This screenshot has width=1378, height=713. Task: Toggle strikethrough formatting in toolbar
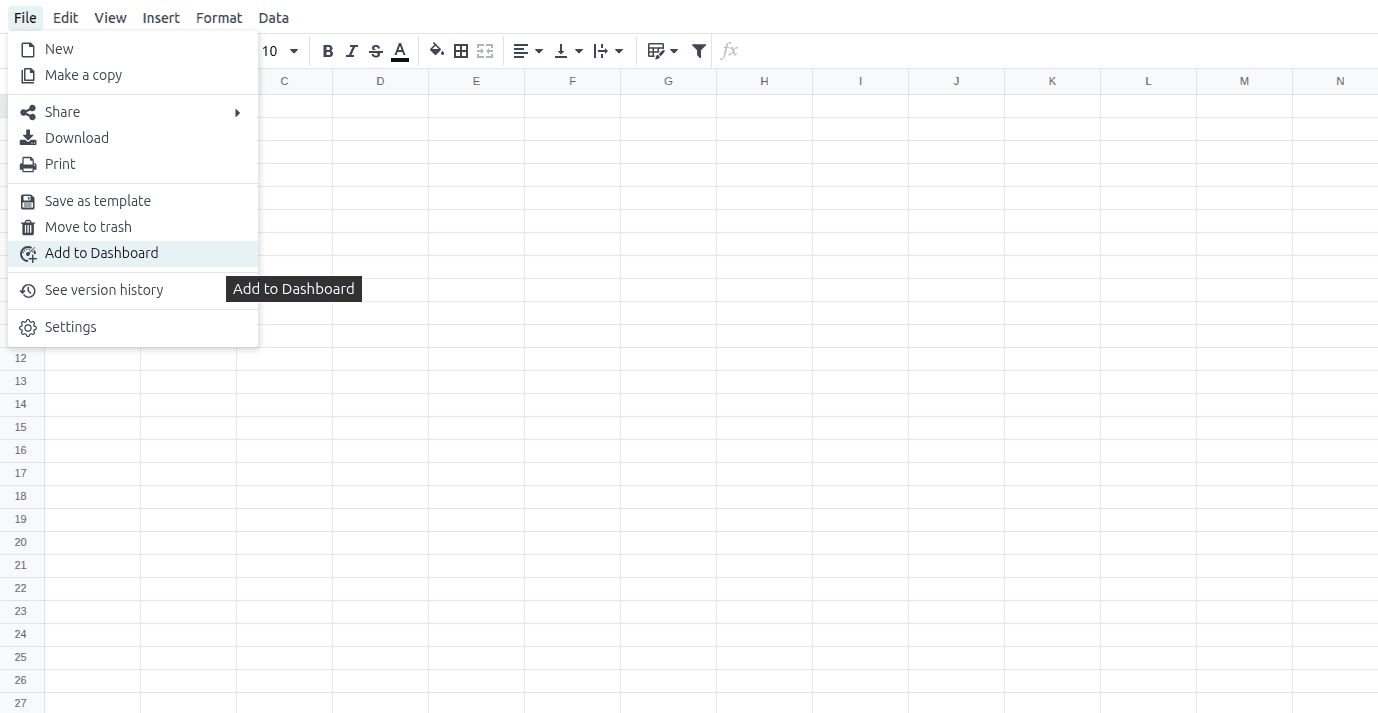[x=375, y=51]
